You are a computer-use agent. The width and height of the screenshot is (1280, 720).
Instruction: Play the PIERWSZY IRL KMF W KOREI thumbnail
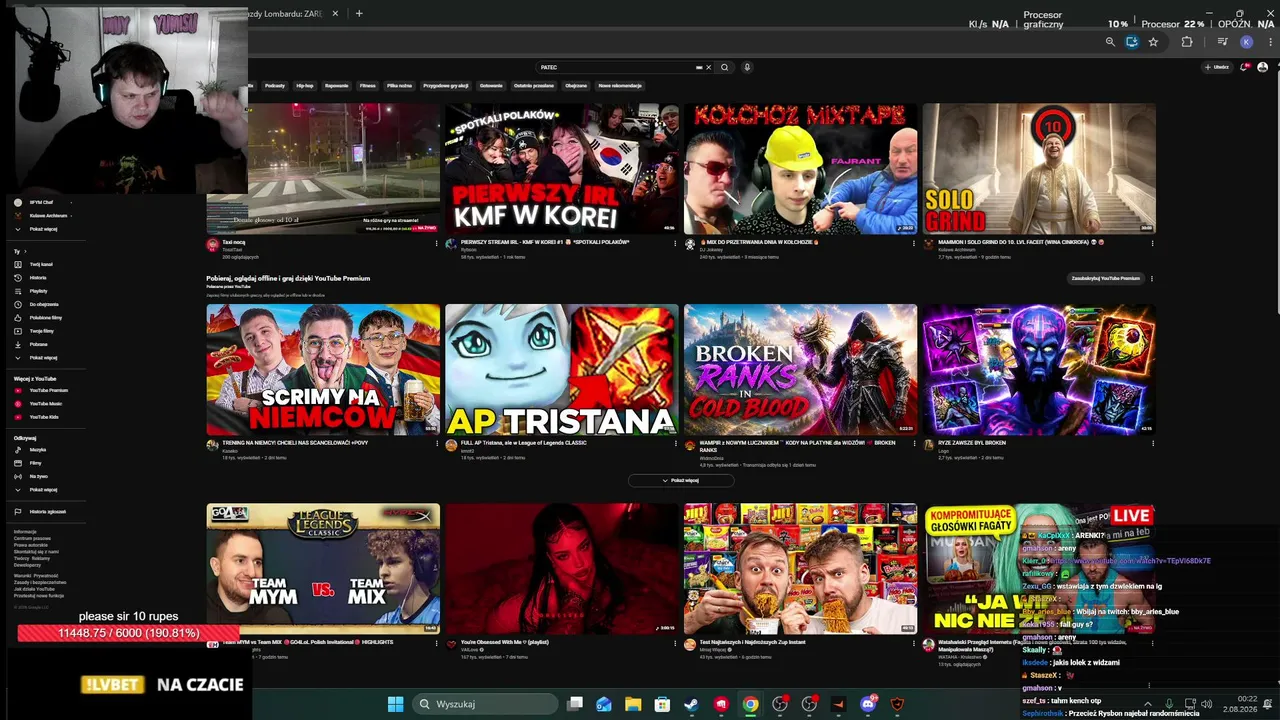click(x=562, y=169)
